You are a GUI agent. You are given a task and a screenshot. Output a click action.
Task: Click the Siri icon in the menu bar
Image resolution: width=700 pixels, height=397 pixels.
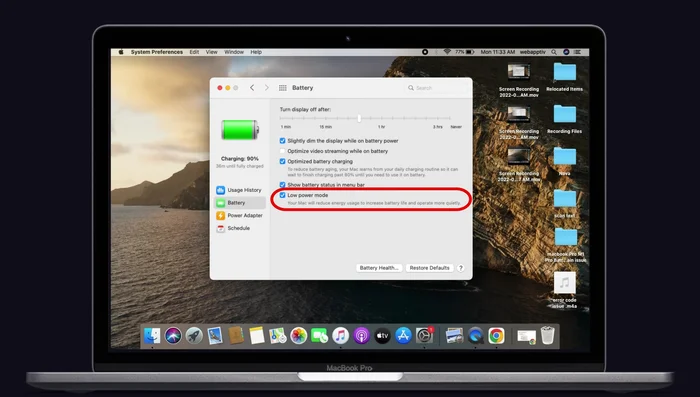pos(566,52)
